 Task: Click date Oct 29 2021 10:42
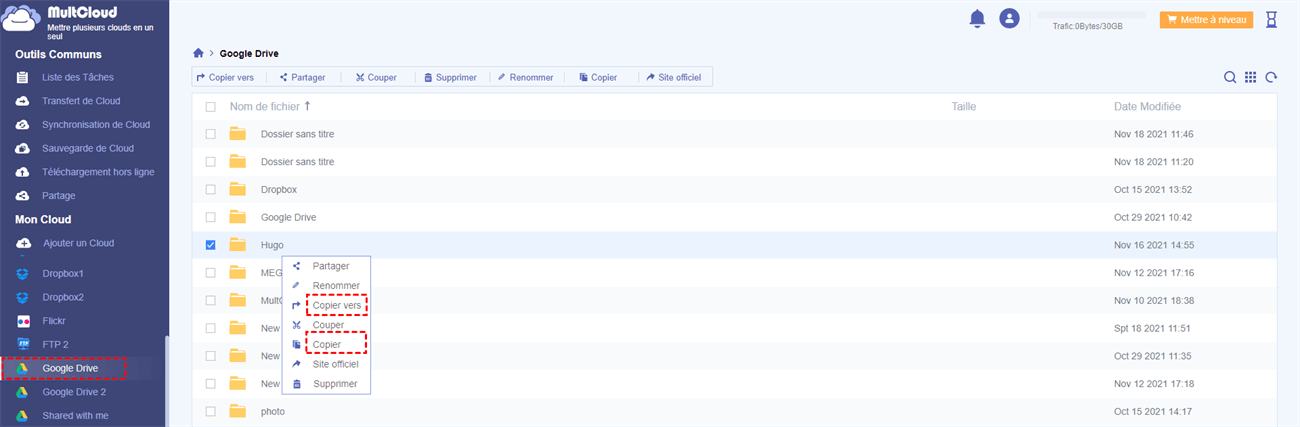[x=1153, y=217]
